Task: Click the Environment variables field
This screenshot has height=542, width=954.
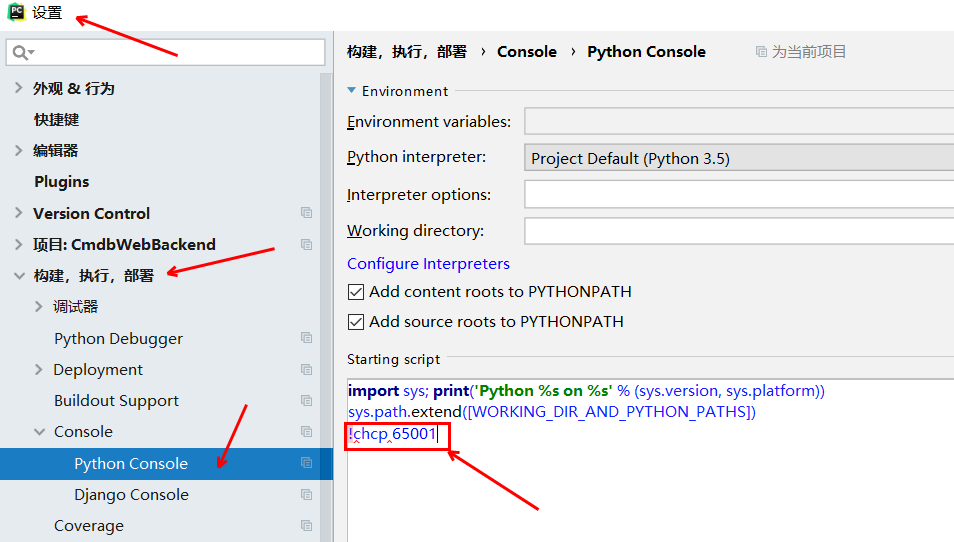Action: (x=739, y=121)
